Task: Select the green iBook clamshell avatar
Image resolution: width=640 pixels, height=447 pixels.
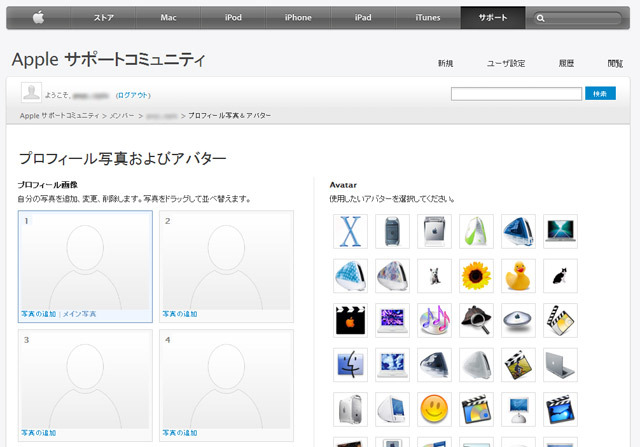Action: [476, 231]
